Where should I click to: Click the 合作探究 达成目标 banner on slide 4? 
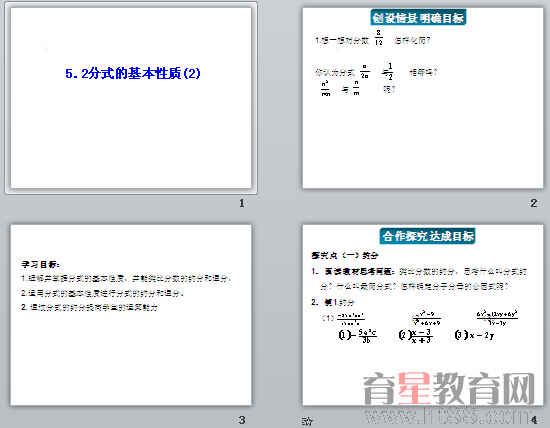428,236
